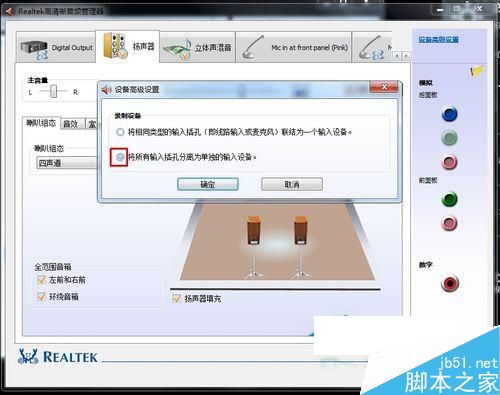Adjust the L/R balance slider thumb
The image size is (500, 395).
[53, 91]
